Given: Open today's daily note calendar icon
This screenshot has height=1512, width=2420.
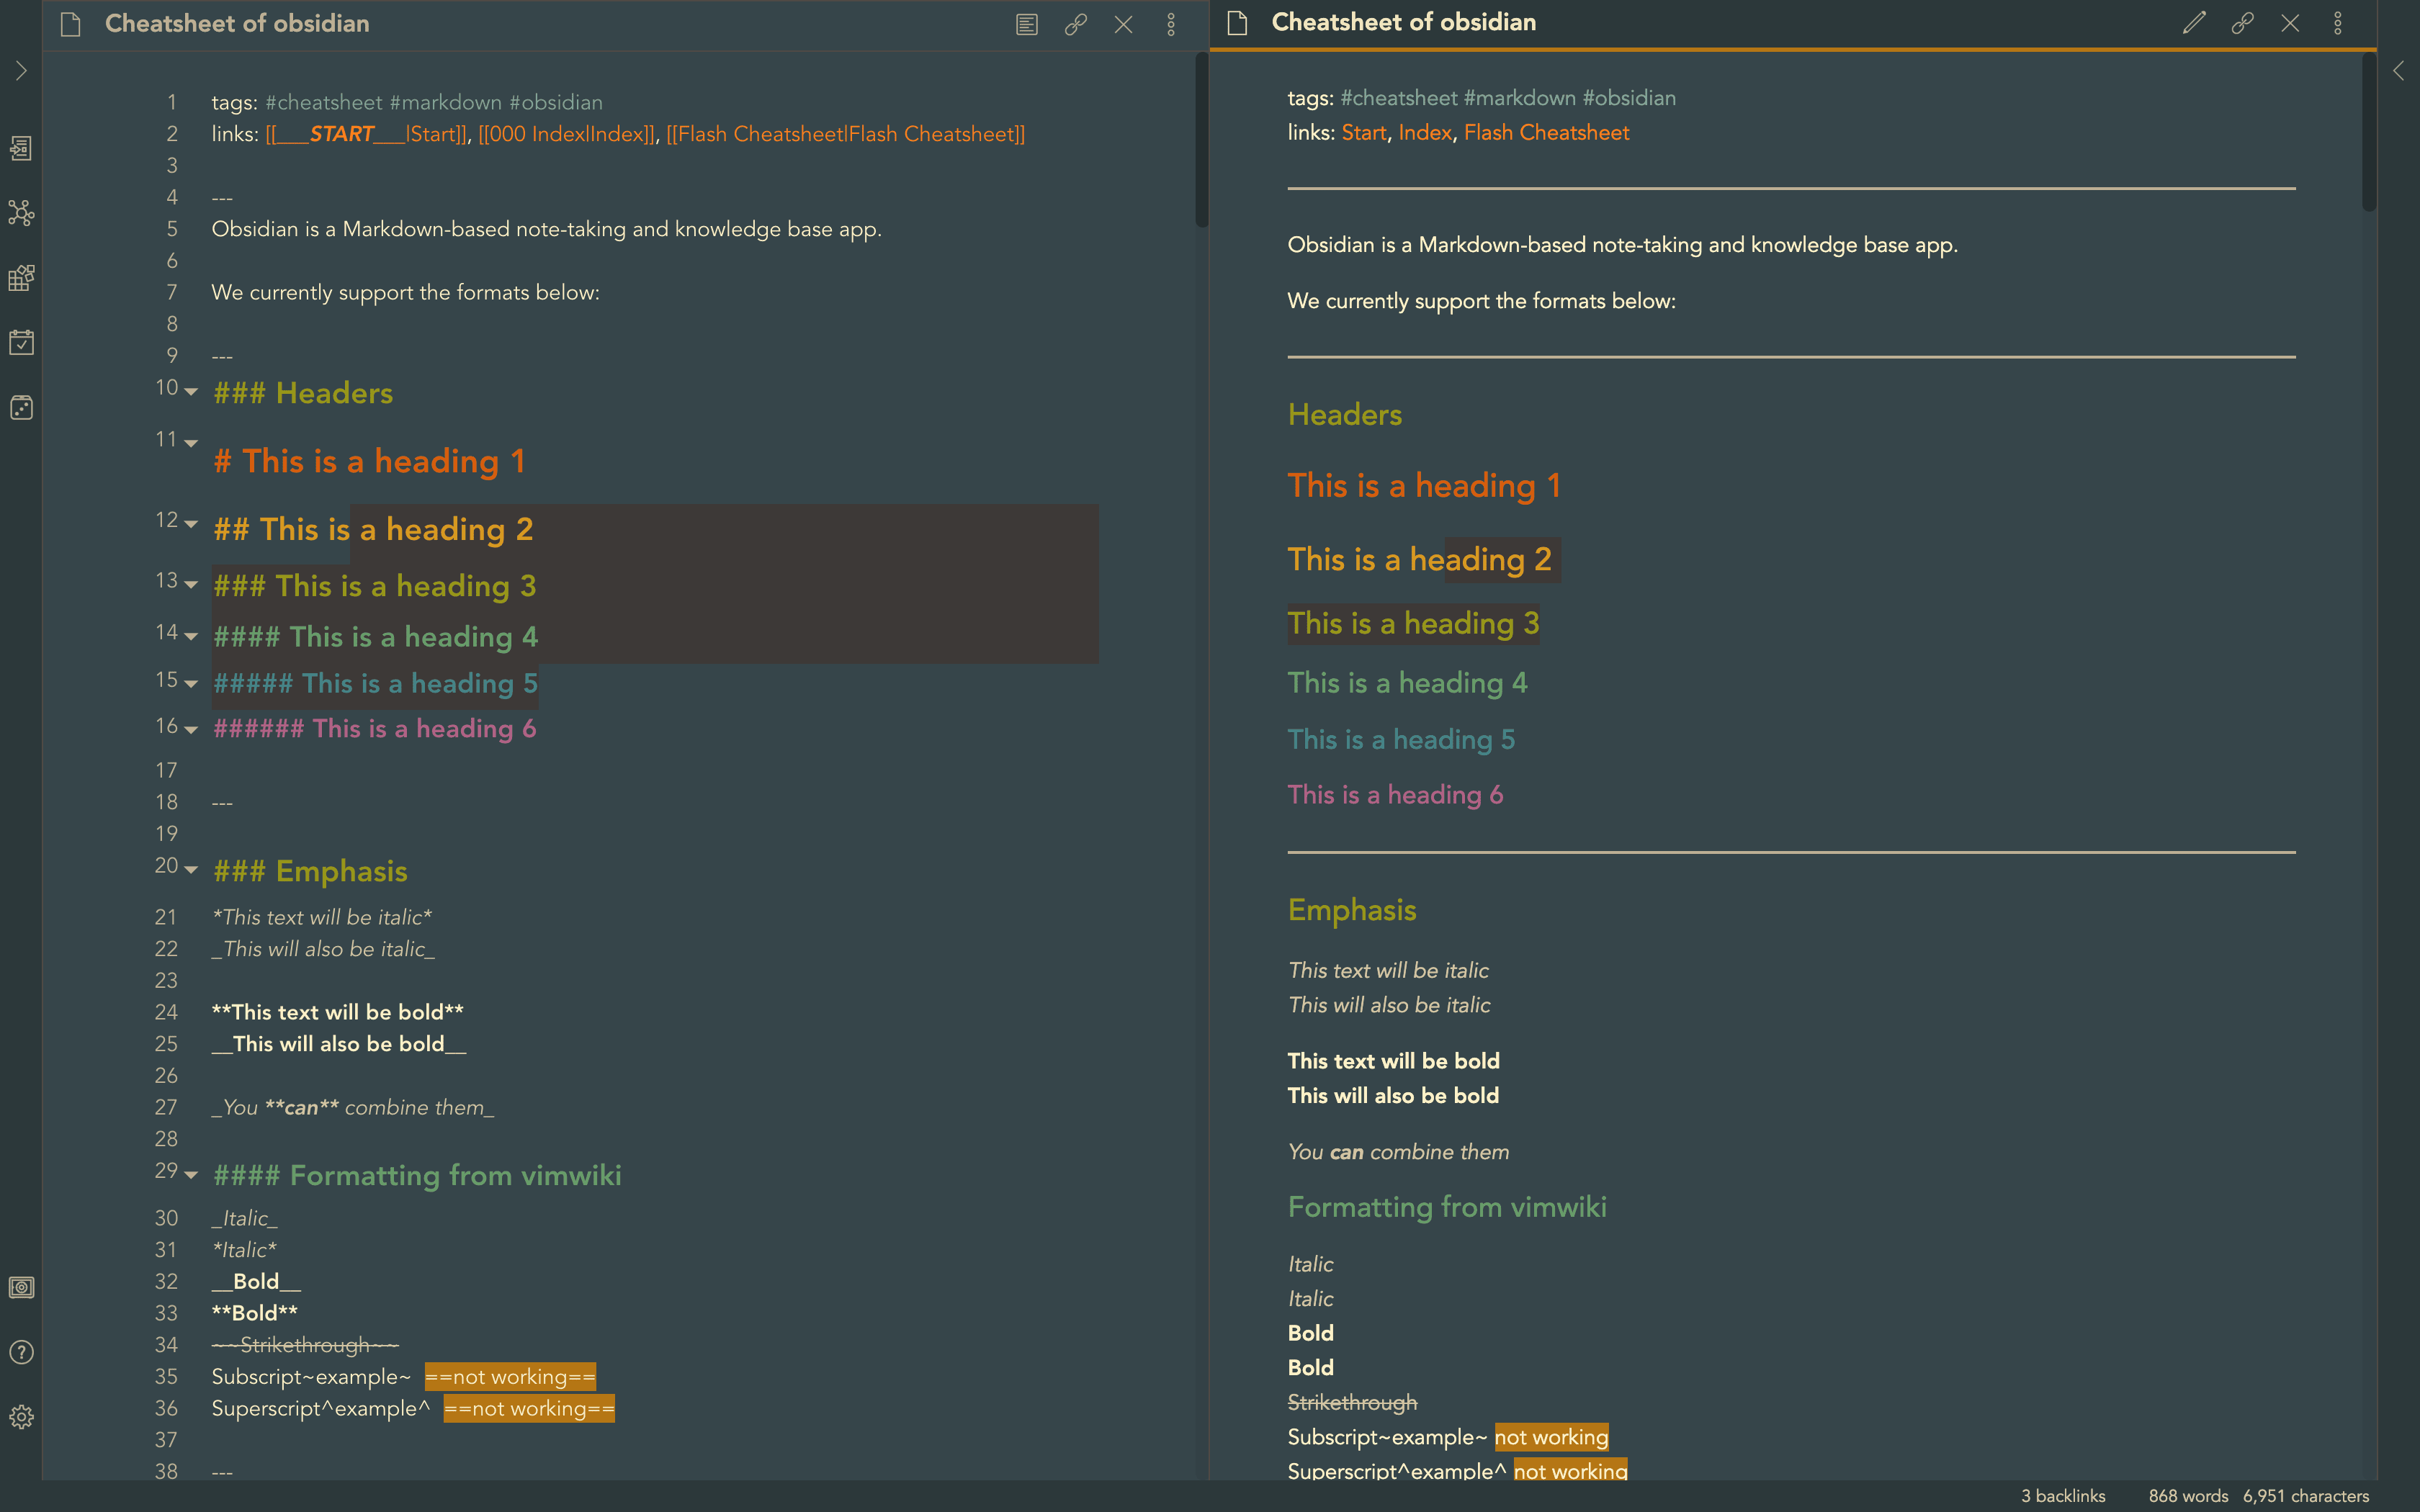Looking at the screenshot, I should [21, 343].
